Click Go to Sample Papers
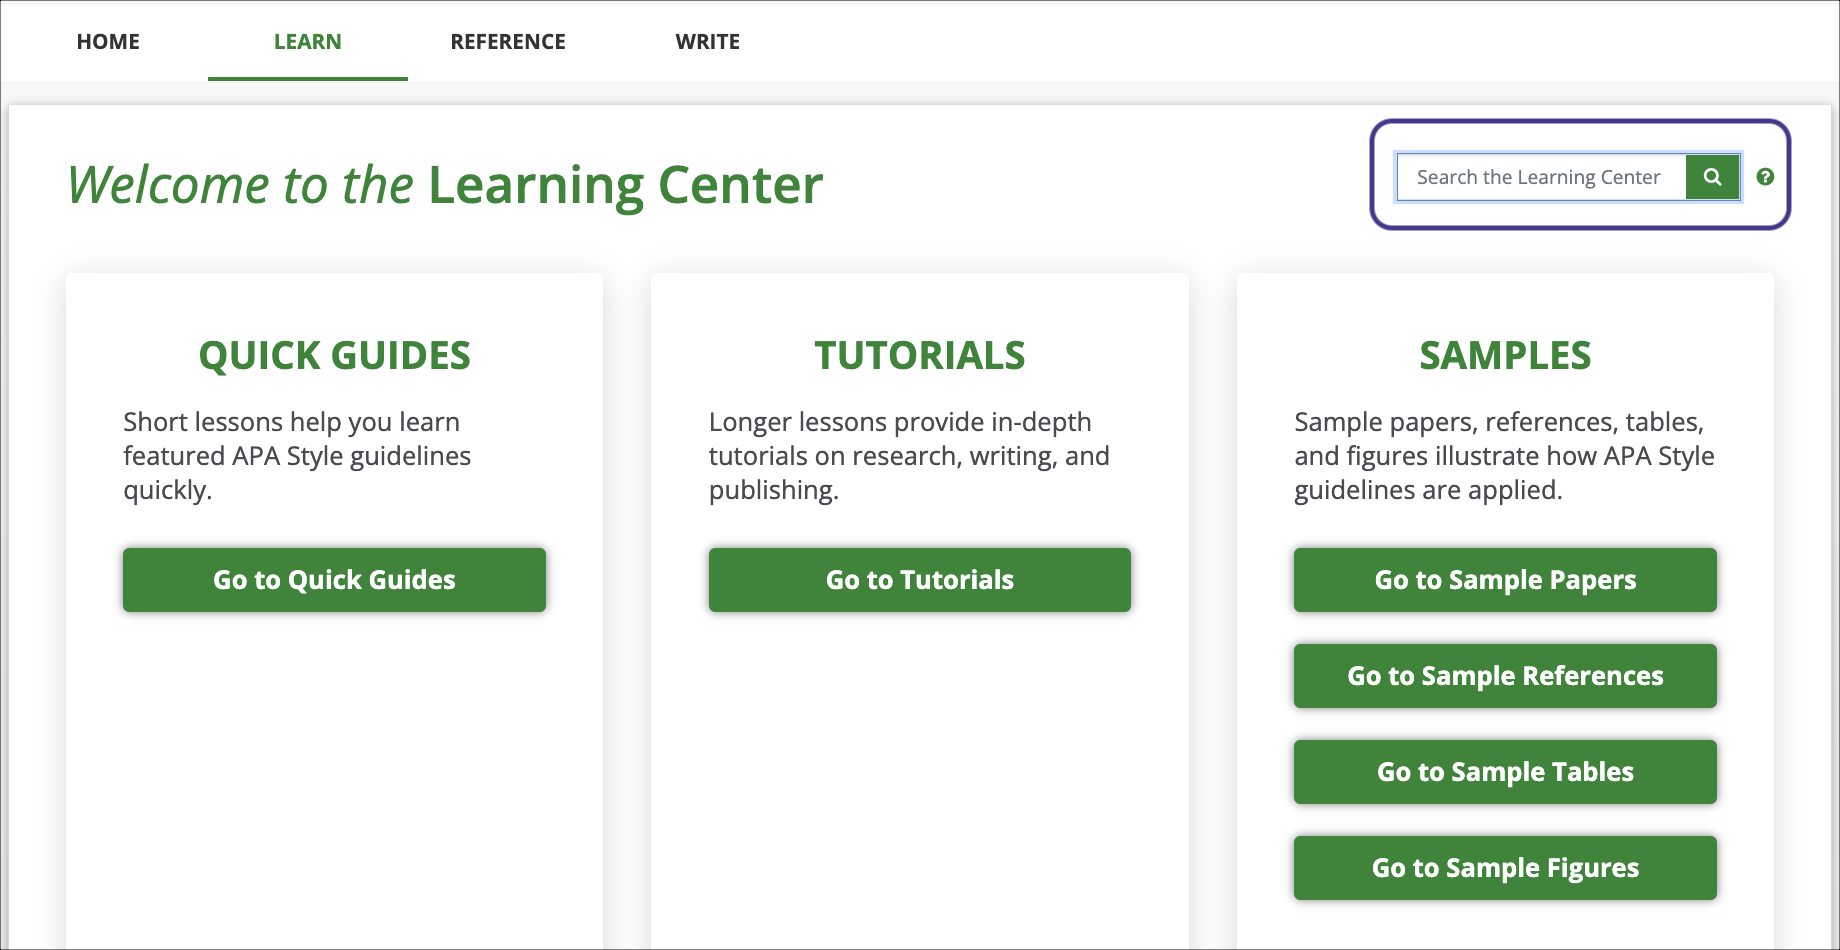Image resolution: width=1840 pixels, height=950 pixels. [x=1504, y=580]
